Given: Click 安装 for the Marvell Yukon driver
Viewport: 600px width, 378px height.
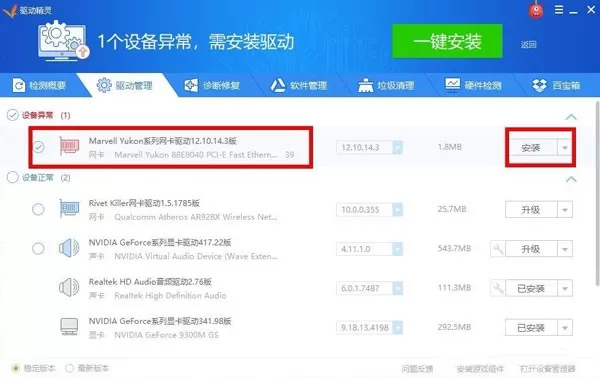Looking at the screenshot, I should click(531, 148).
